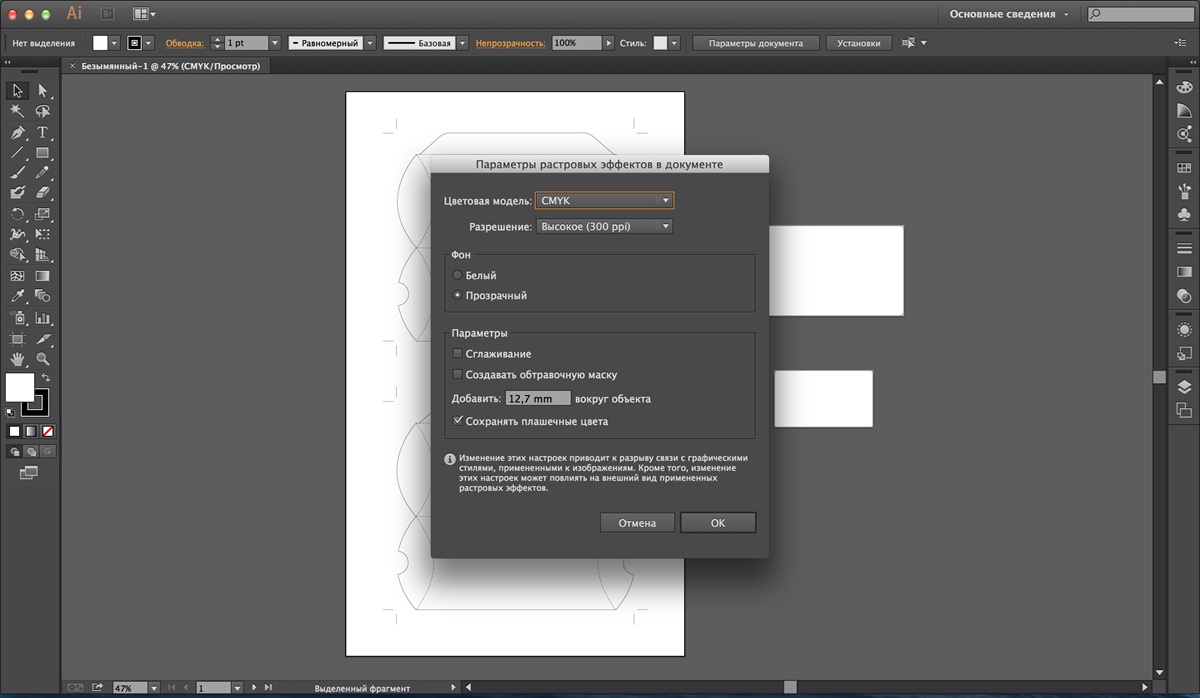1200x698 pixels.
Task: Expand the Разрешение Высокое dropdown
Action: [604, 227]
